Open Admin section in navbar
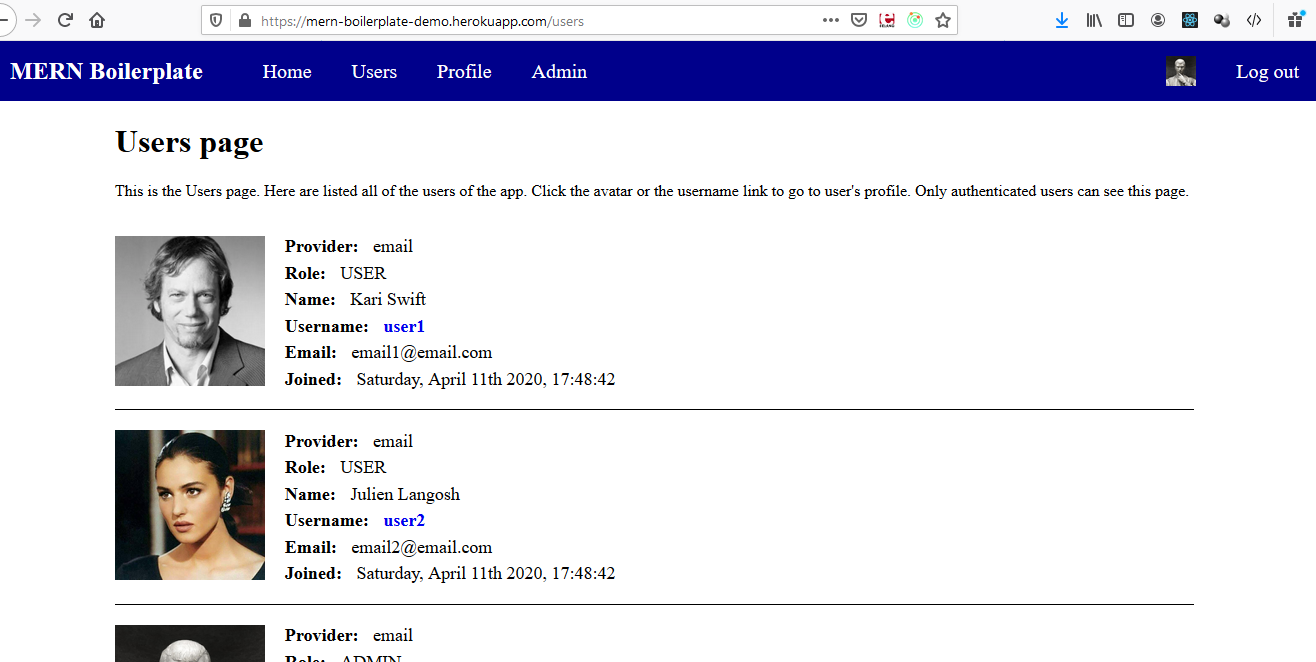1316x662 pixels. click(x=559, y=72)
